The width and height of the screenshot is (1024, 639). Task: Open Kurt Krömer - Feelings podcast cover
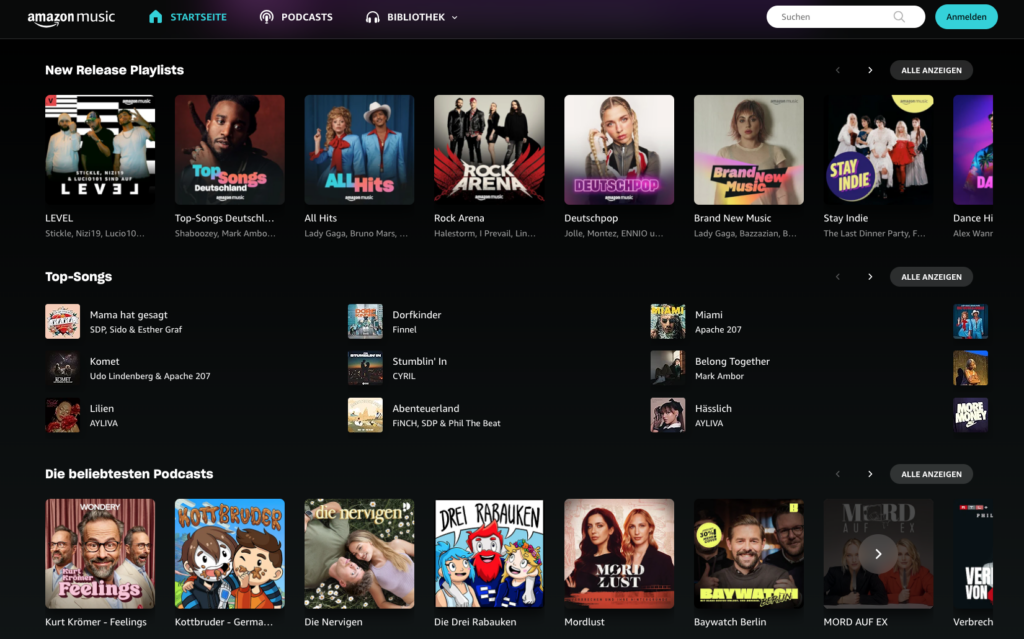100,554
